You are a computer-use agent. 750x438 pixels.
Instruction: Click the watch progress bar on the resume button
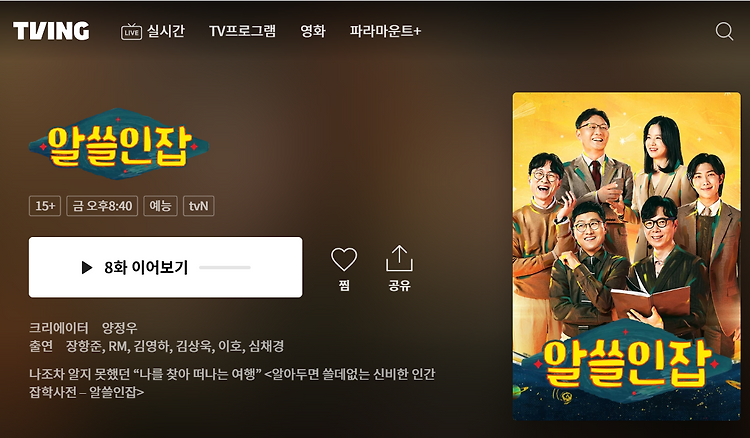(225, 268)
